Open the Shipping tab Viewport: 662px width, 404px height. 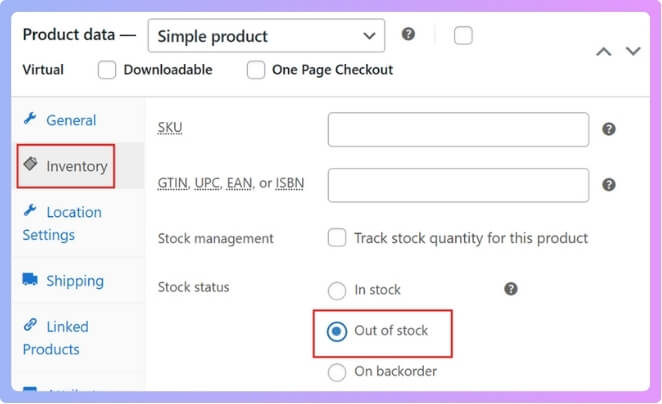click(x=74, y=281)
